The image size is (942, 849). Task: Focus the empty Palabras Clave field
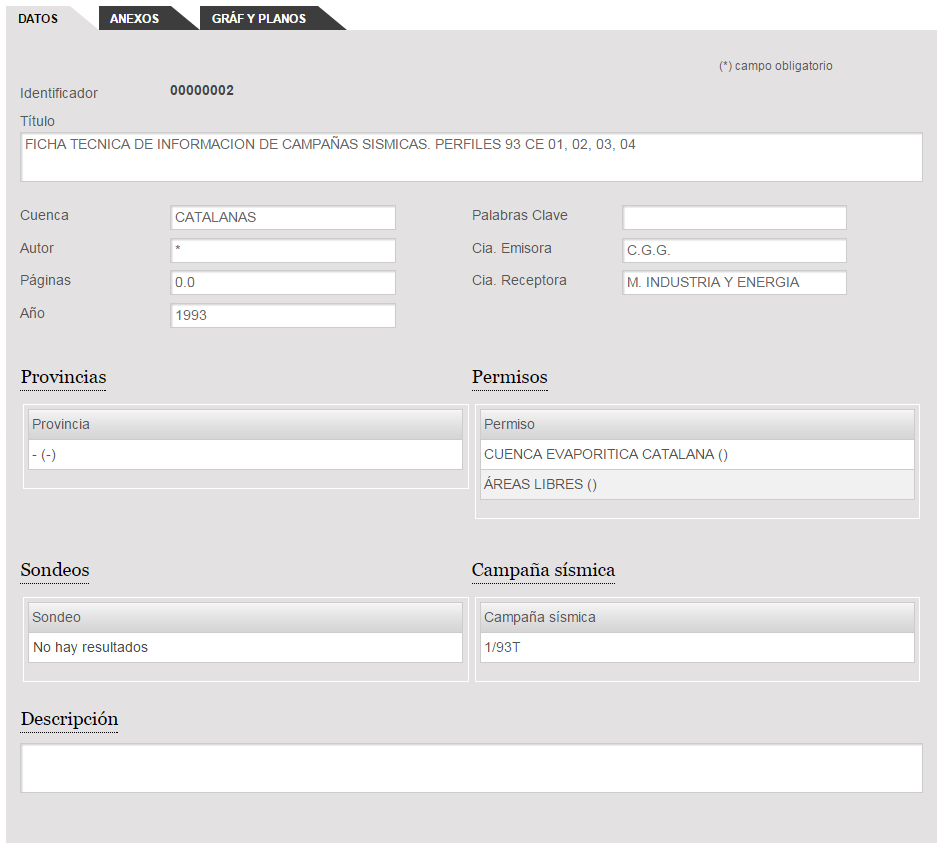(734, 218)
